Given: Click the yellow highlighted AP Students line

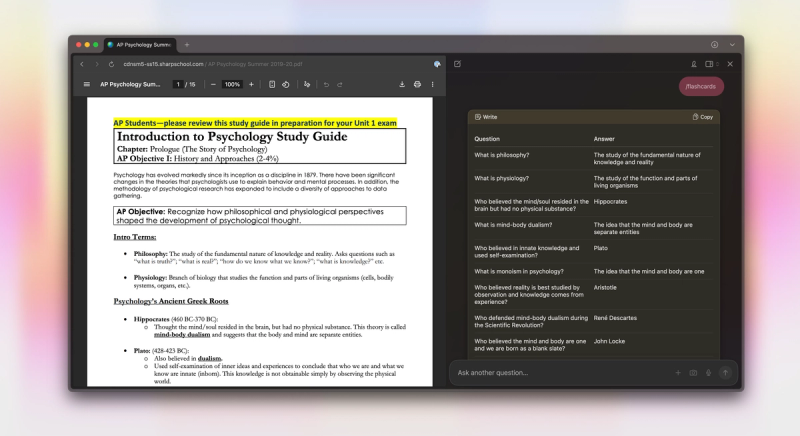Looking at the screenshot, I should point(255,123).
